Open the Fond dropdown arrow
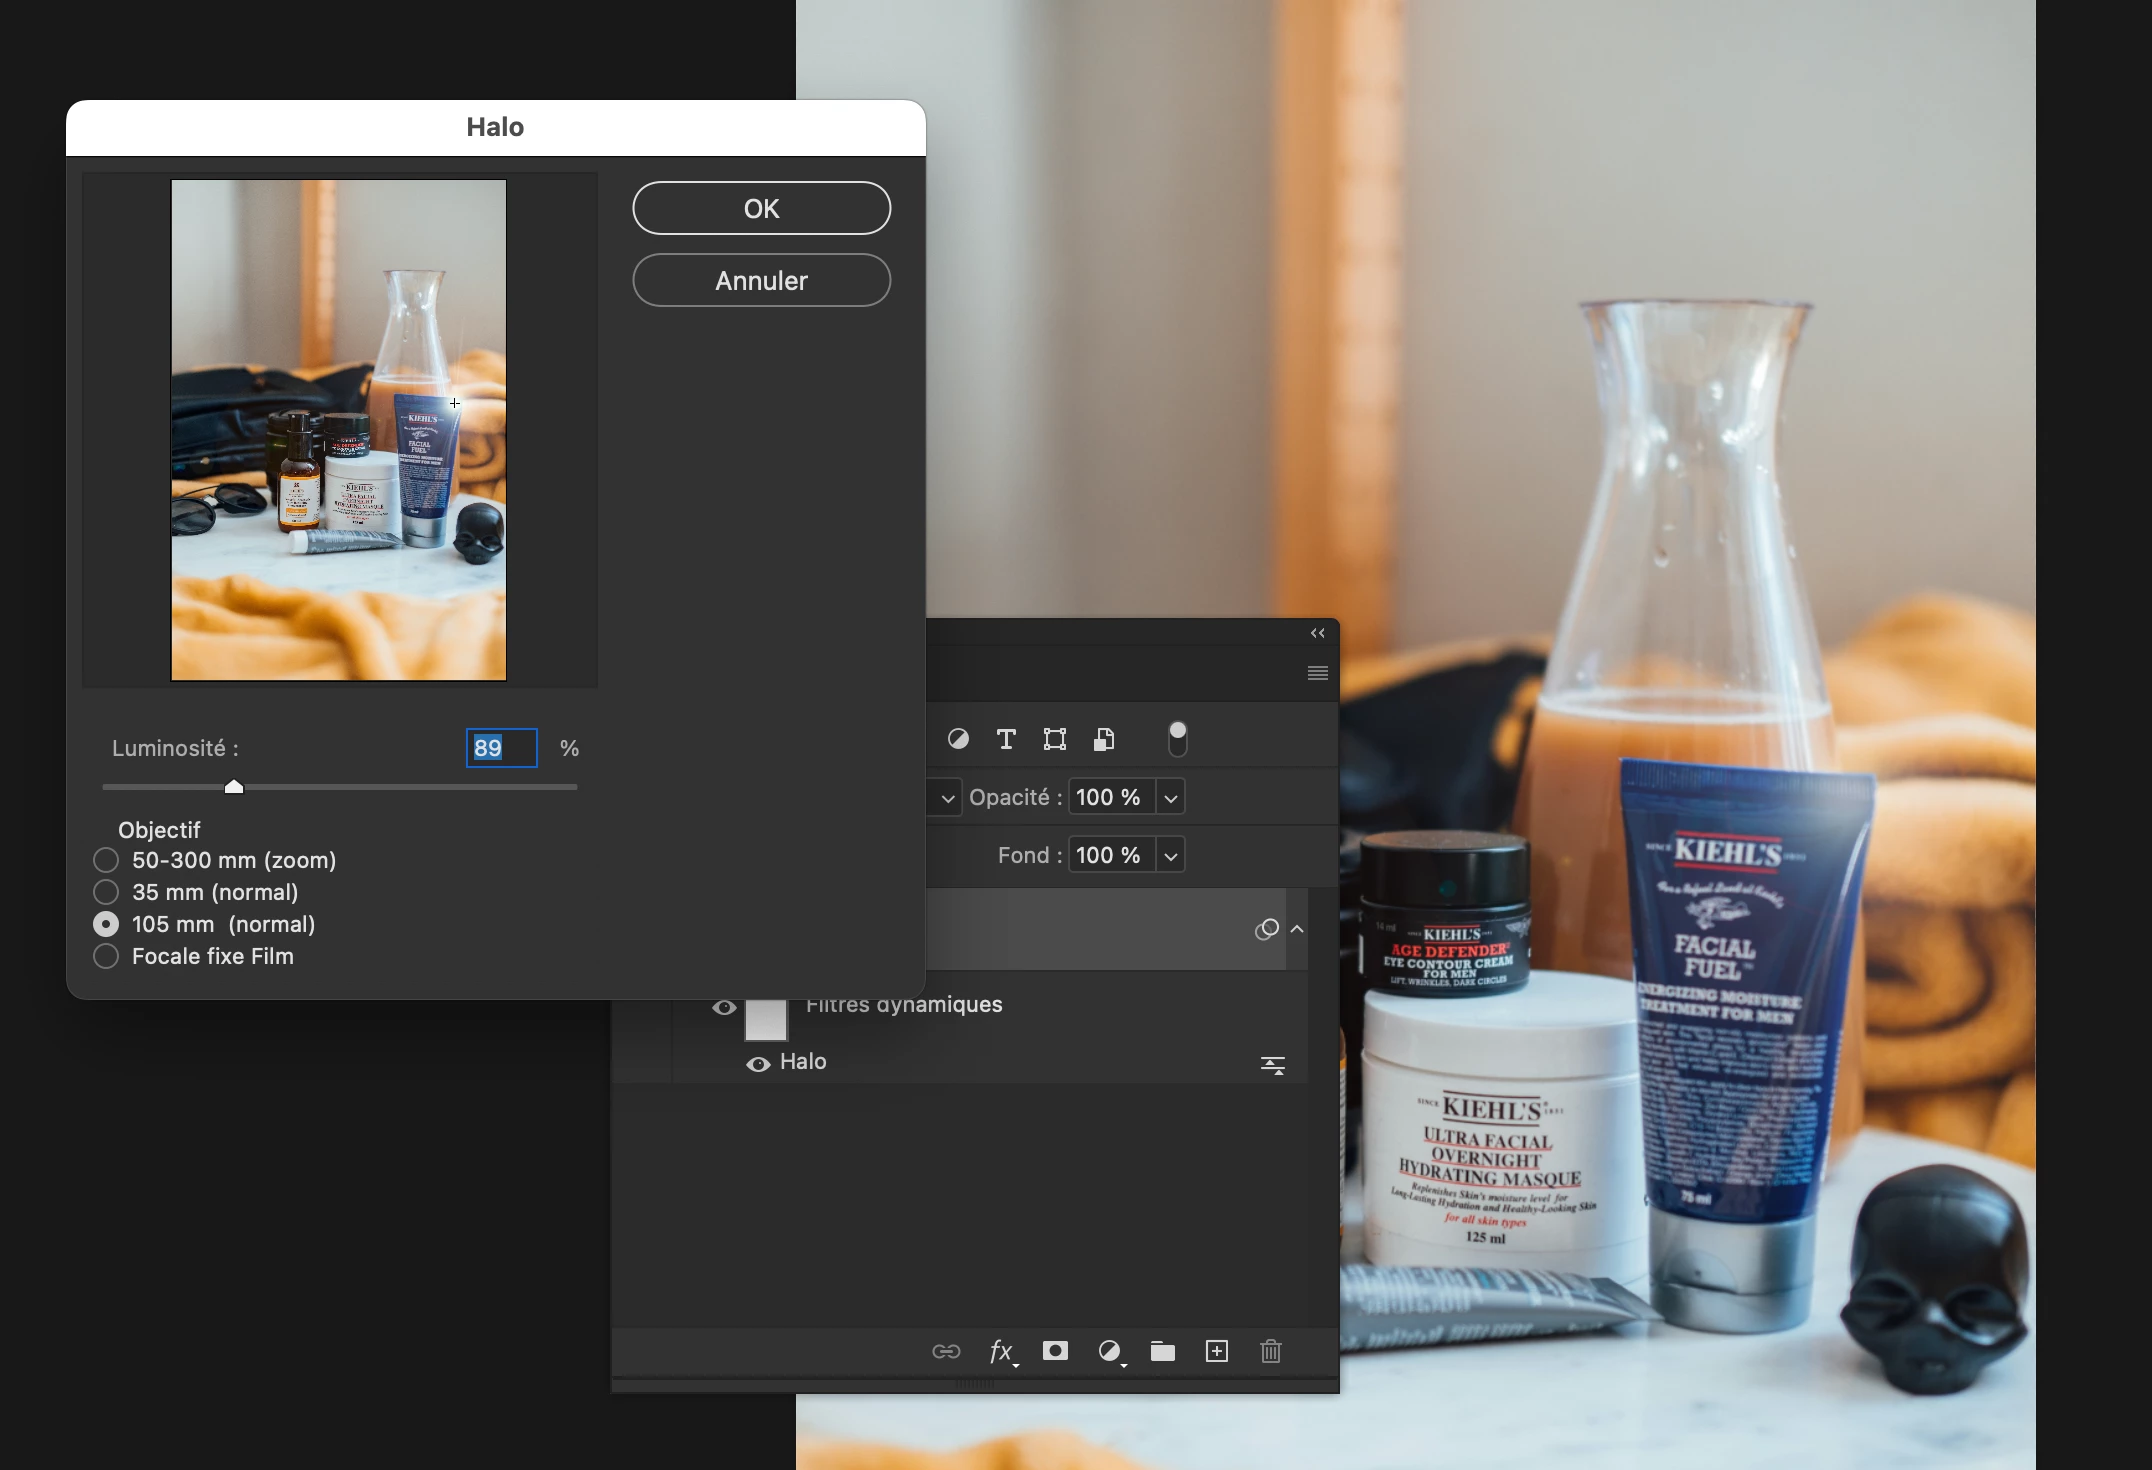 [1170, 856]
